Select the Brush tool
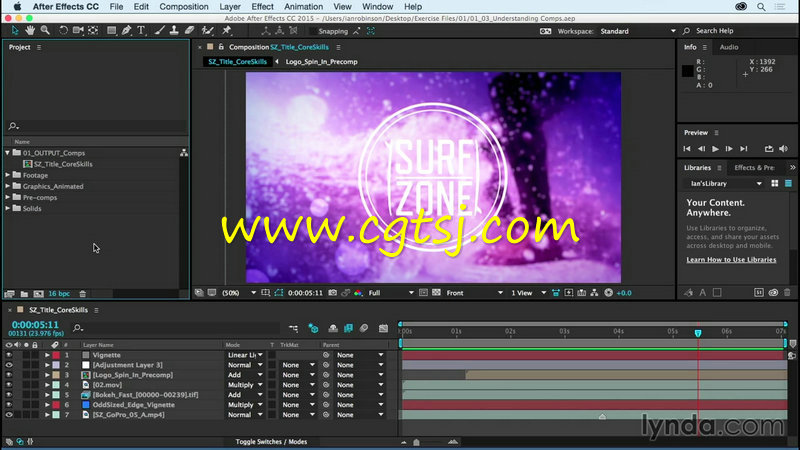 159,31
